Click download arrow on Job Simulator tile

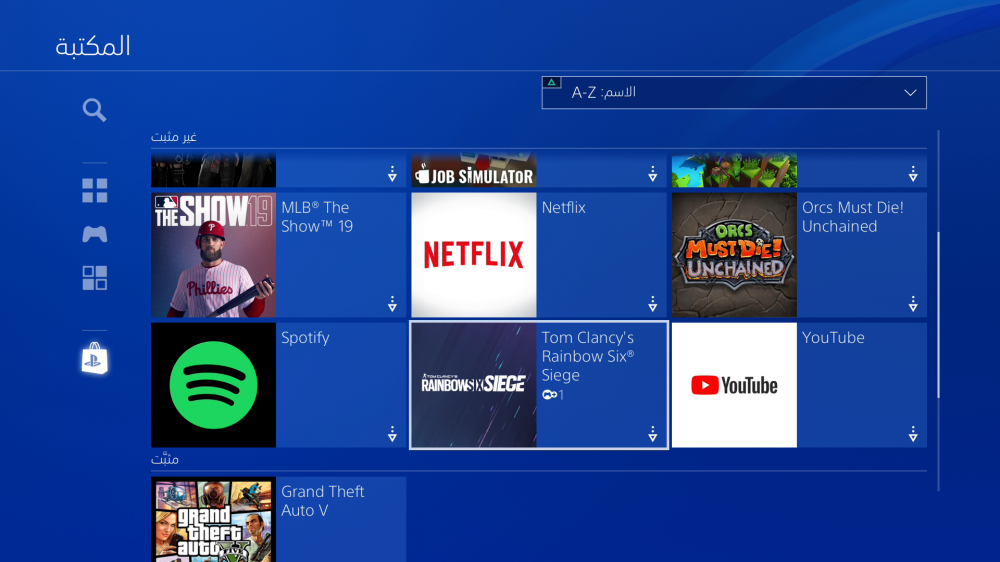(x=652, y=174)
